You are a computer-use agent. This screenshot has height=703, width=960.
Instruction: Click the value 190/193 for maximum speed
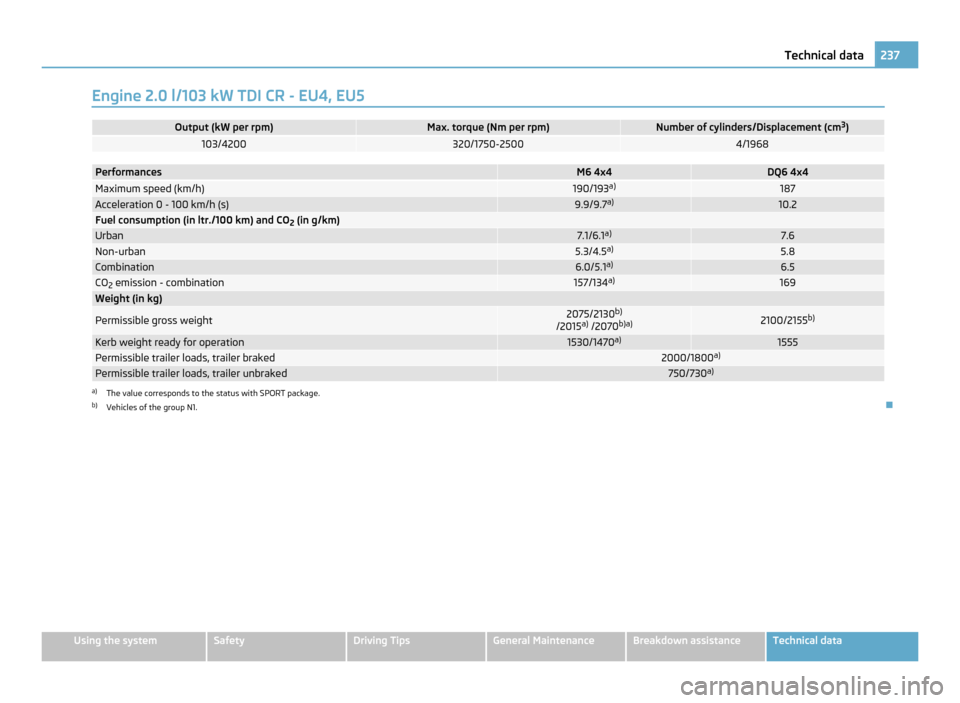point(594,189)
